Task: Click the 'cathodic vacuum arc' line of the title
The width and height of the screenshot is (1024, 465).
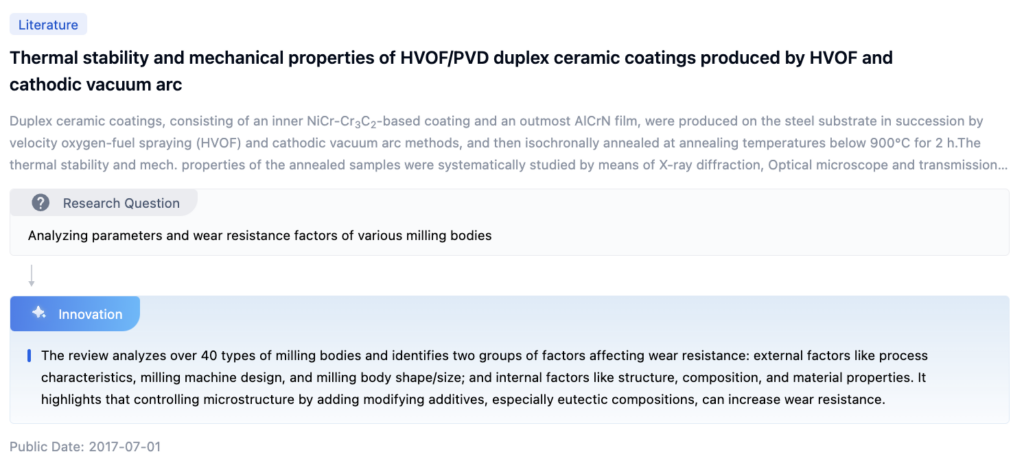Action: point(96,85)
